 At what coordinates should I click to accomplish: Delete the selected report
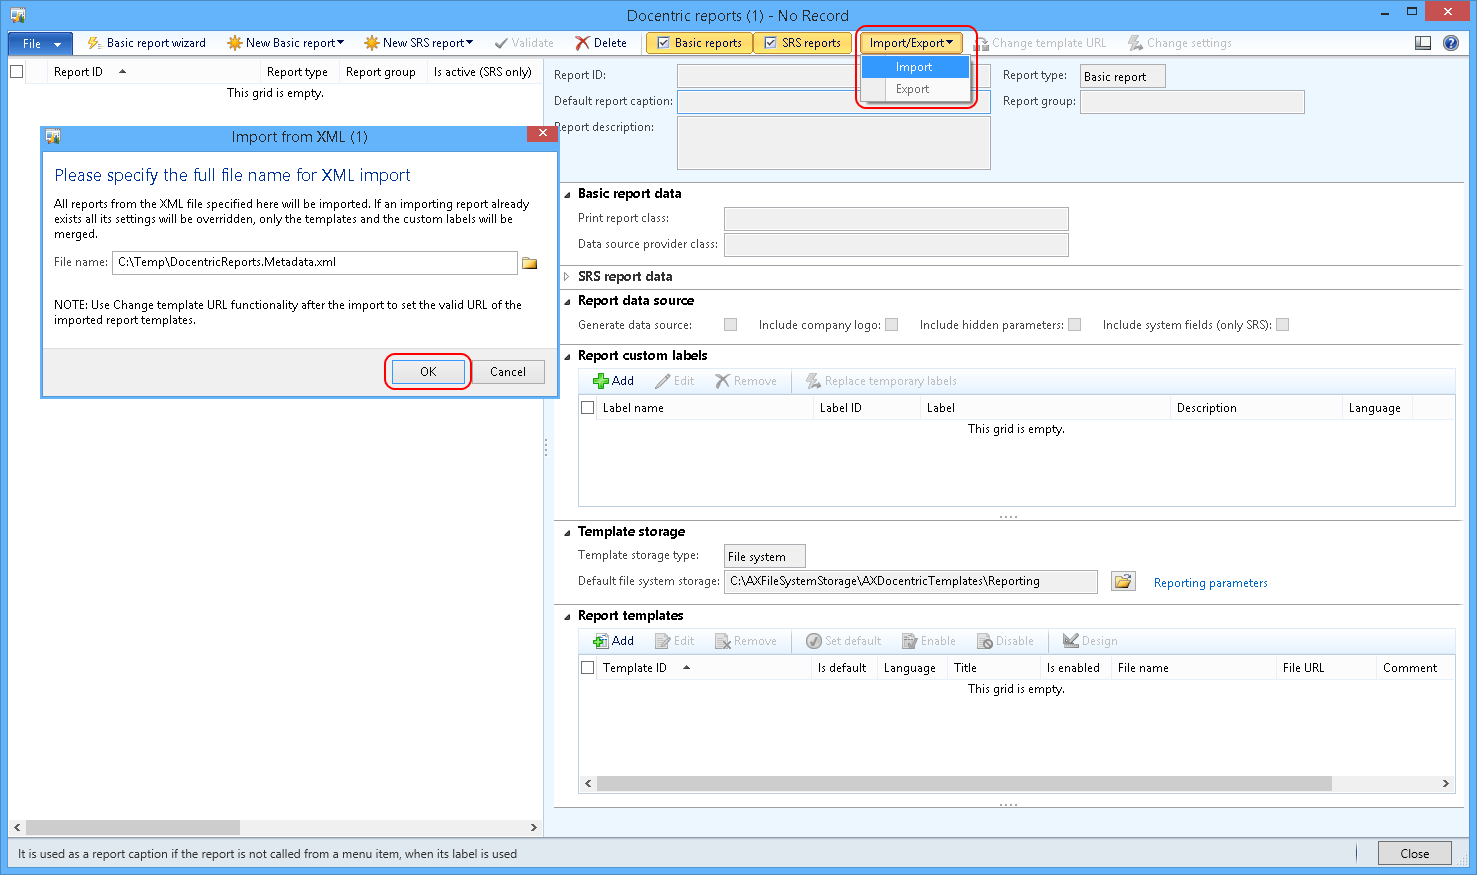tap(601, 43)
